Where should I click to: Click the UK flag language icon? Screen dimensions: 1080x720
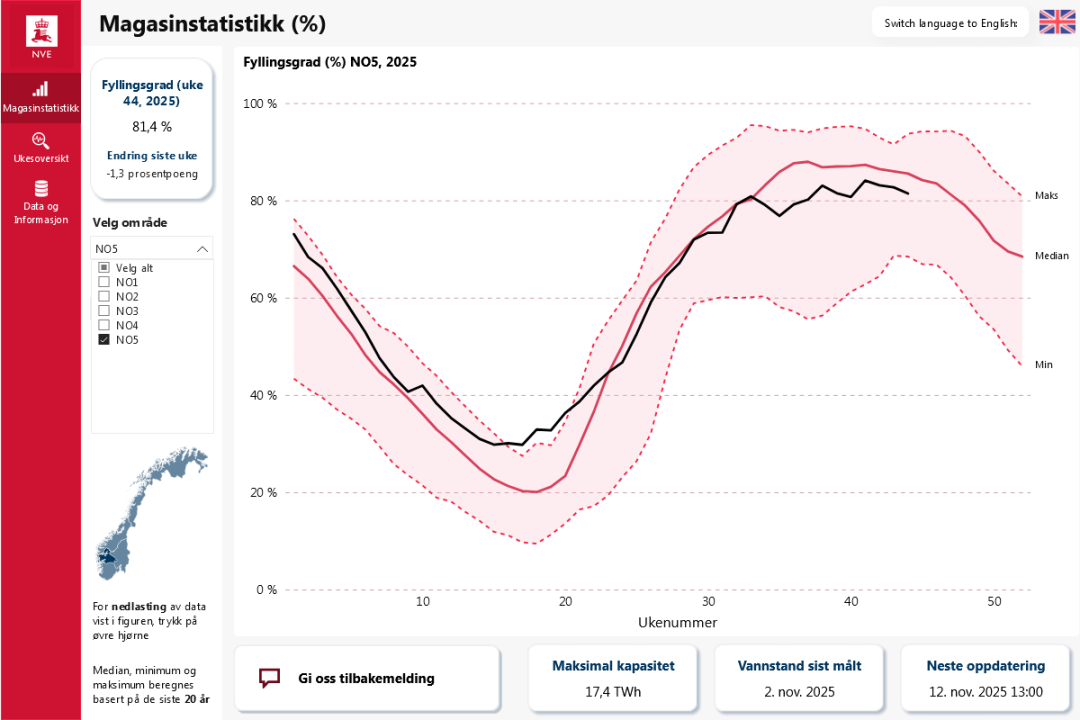click(1057, 22)
